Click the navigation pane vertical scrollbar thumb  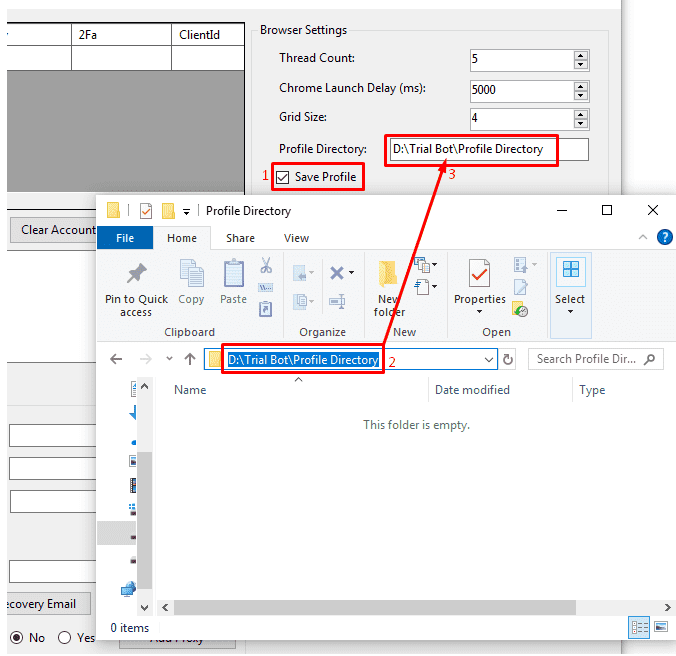[x=144, y=520]
